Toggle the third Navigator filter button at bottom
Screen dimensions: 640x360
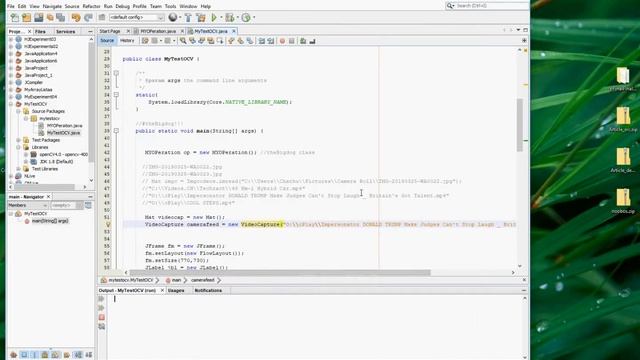pos(35,355)
